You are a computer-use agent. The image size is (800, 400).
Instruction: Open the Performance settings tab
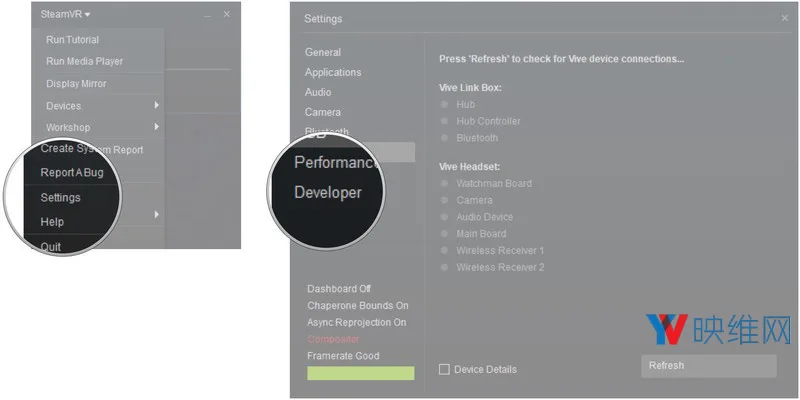[x=337, y=162]
